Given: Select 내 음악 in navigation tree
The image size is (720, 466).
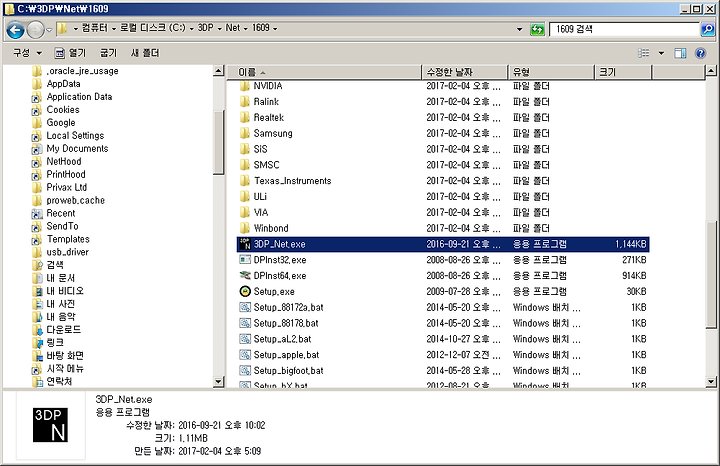Looking at the screenshot, I should [61, 317].
